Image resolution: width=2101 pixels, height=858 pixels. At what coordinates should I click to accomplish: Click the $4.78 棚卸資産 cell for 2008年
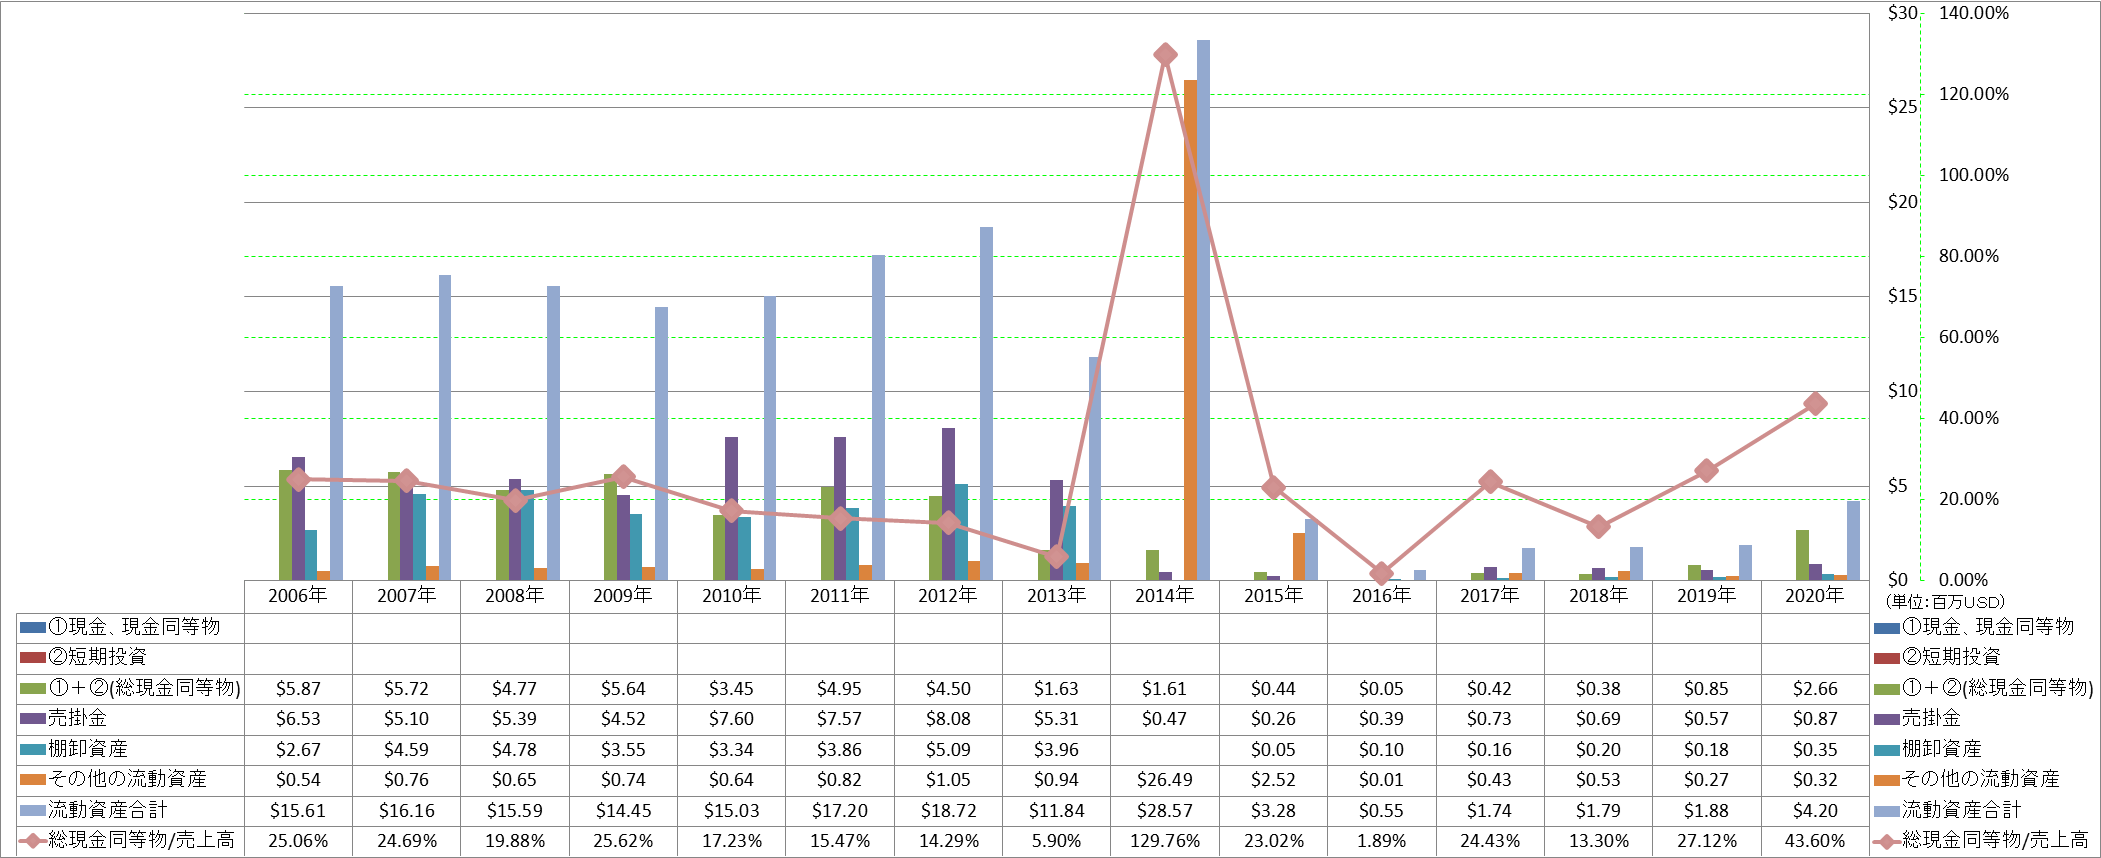click(x=515, y=750)
